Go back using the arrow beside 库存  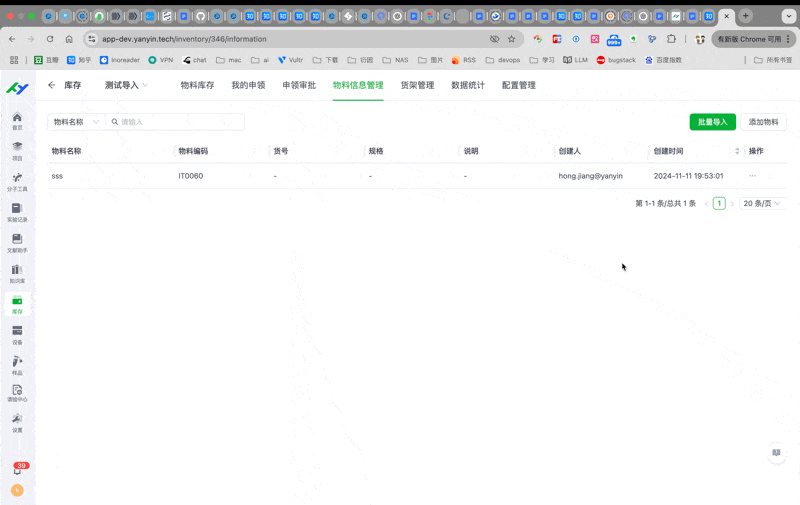[x=52, y=85]
